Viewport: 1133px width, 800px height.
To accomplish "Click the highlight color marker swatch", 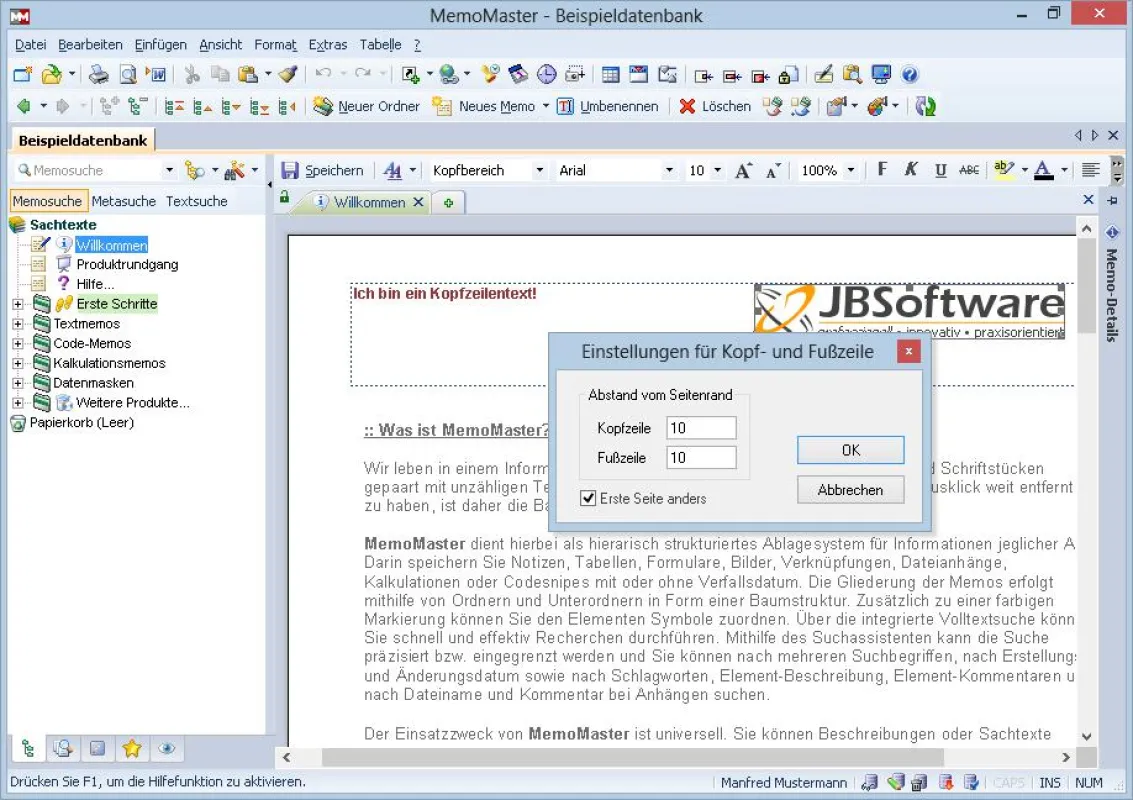I will [x=1004, y=170].
